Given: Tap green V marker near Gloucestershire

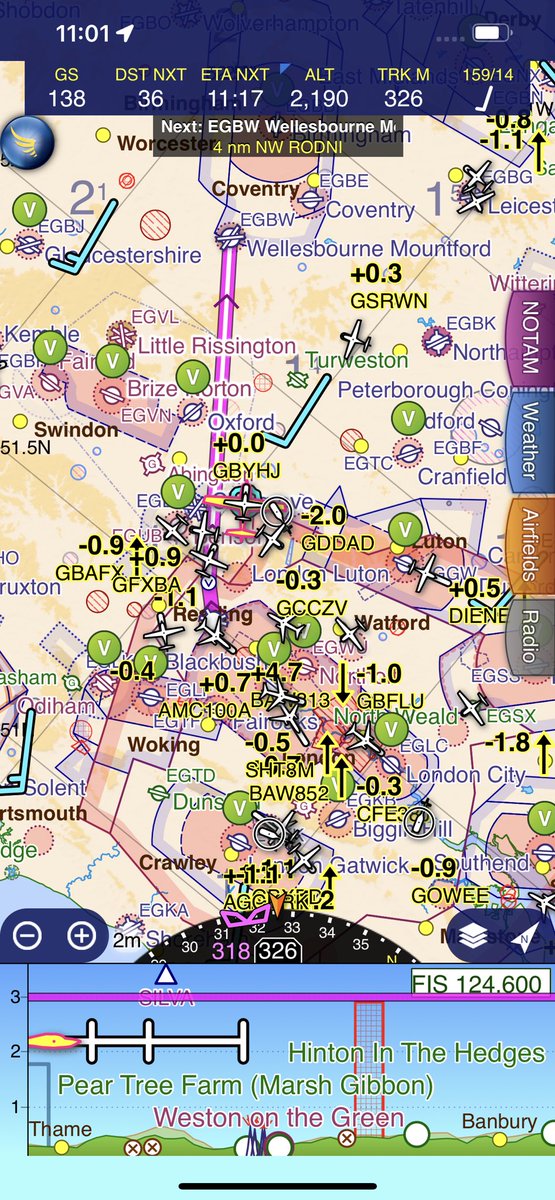Looking at the screenshot, I should tap(31, 210).
